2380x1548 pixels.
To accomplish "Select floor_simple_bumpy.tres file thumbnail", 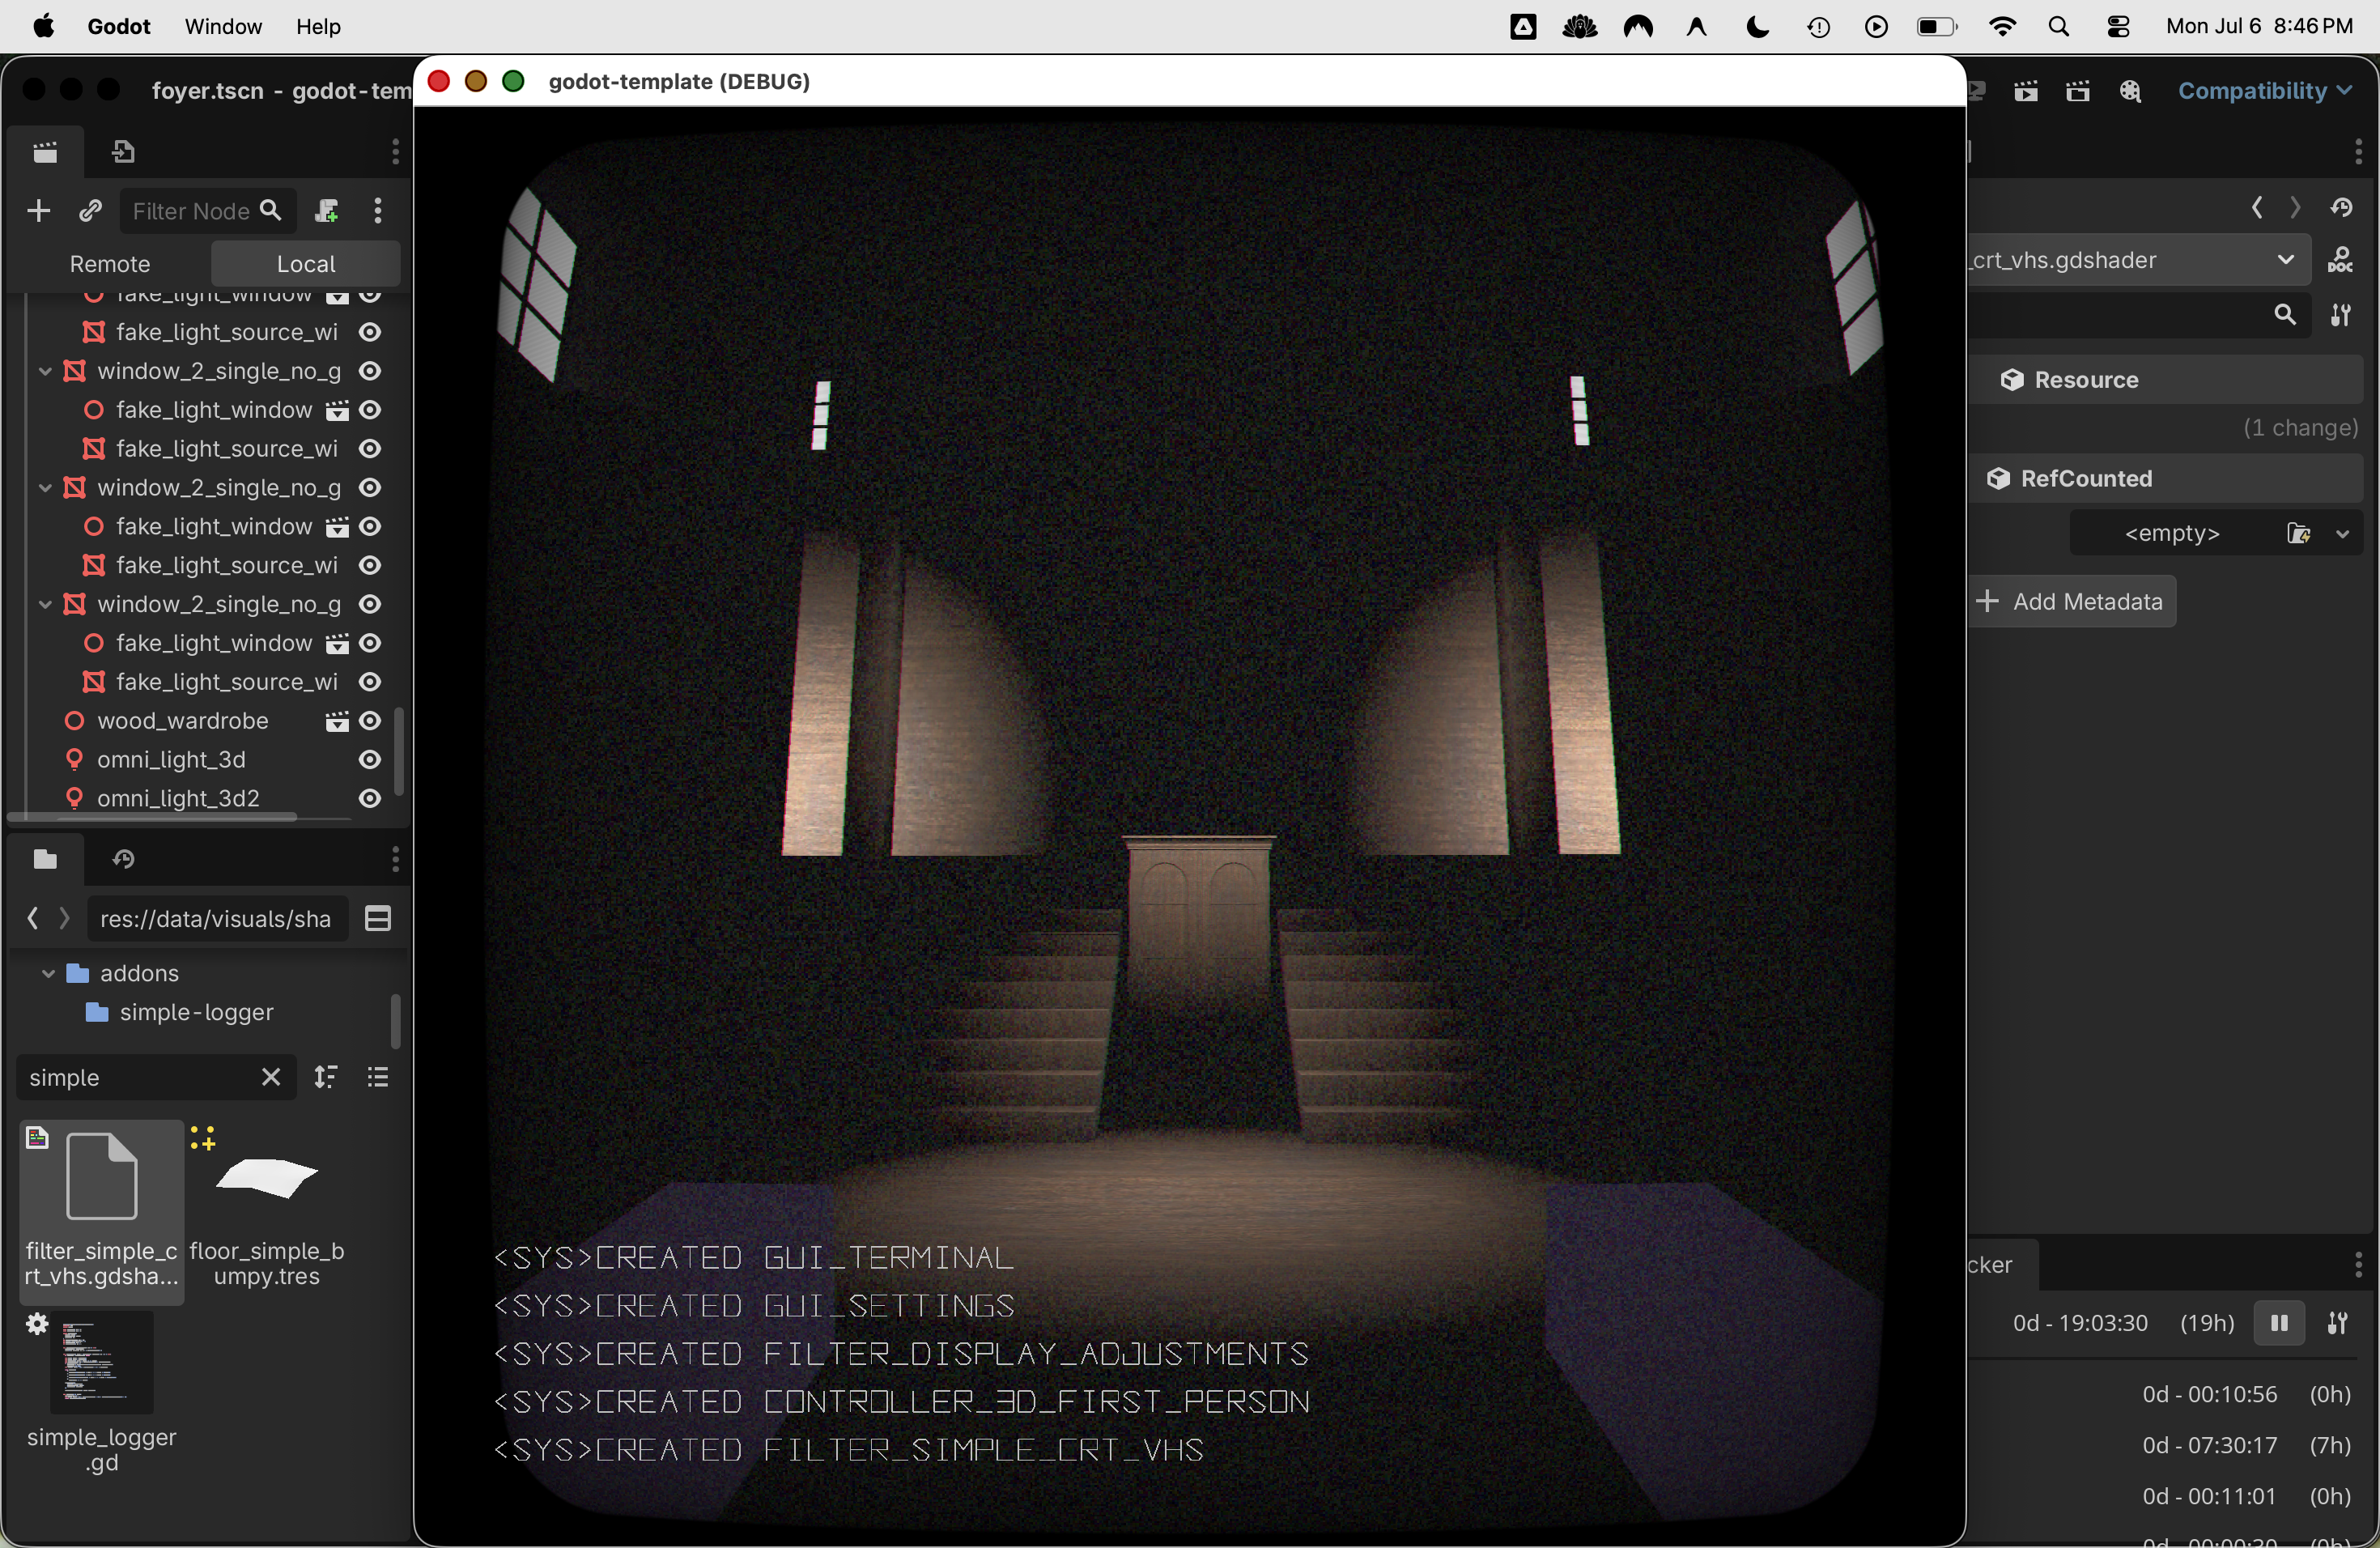I will click(267, 1180).
